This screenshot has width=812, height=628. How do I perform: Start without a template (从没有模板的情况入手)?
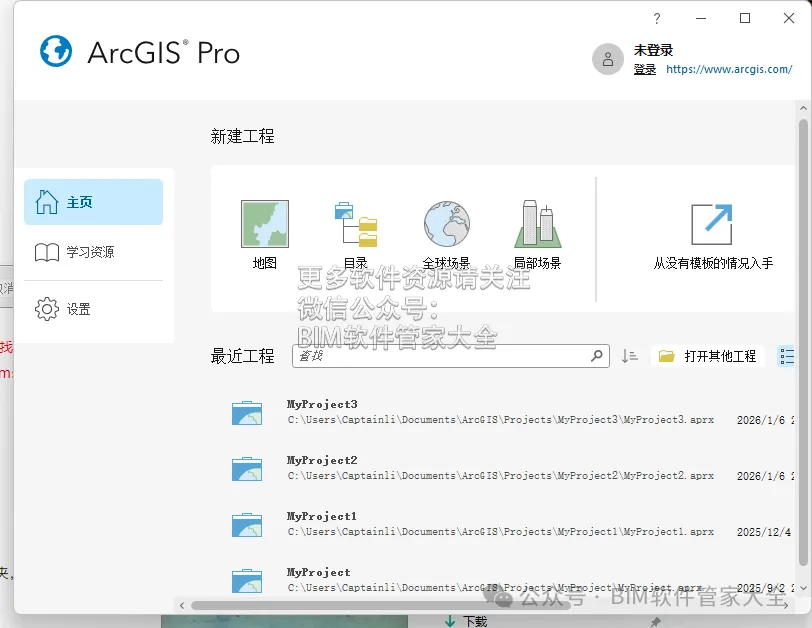click(x=713, y=237)
